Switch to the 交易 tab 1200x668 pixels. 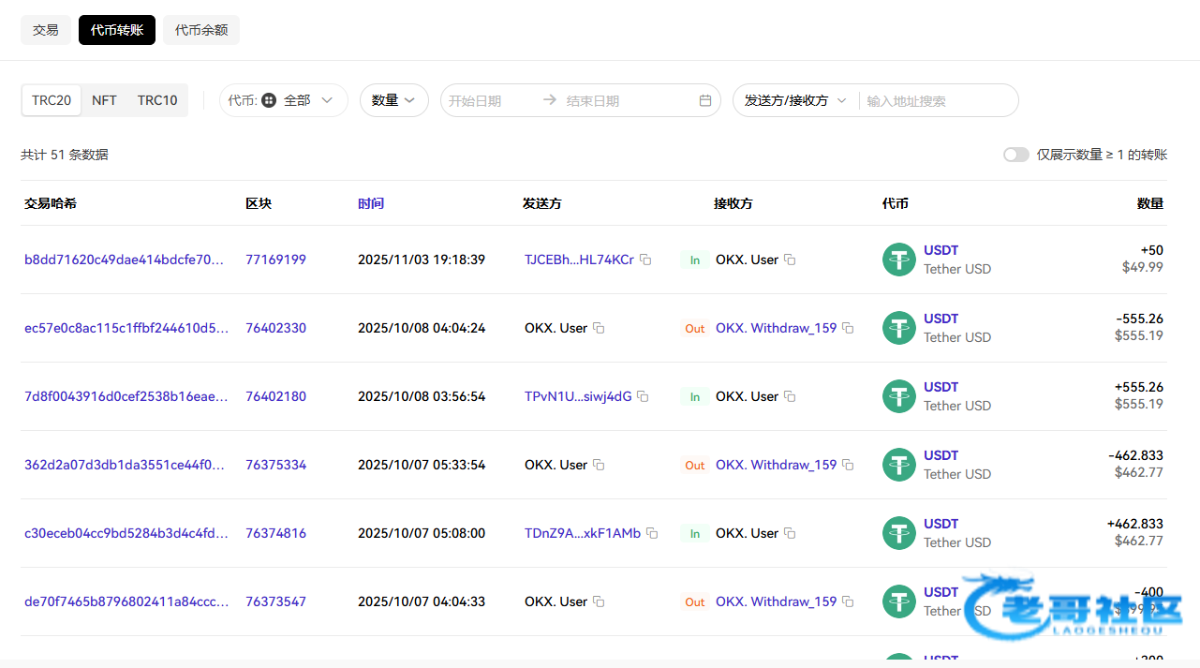46,30
